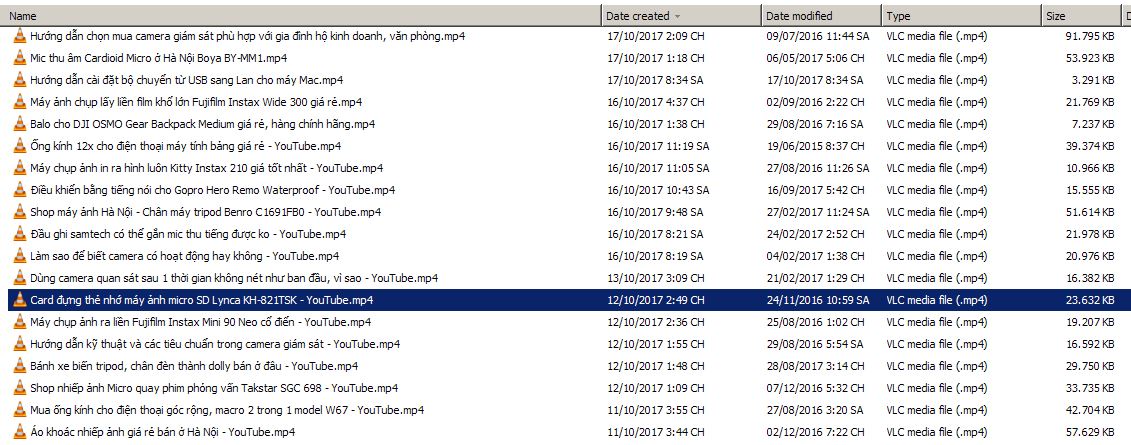Click VLC icon of Dùng camera quan sát file
Viewport: 1131px width, 445px height.
click(19, 278)
